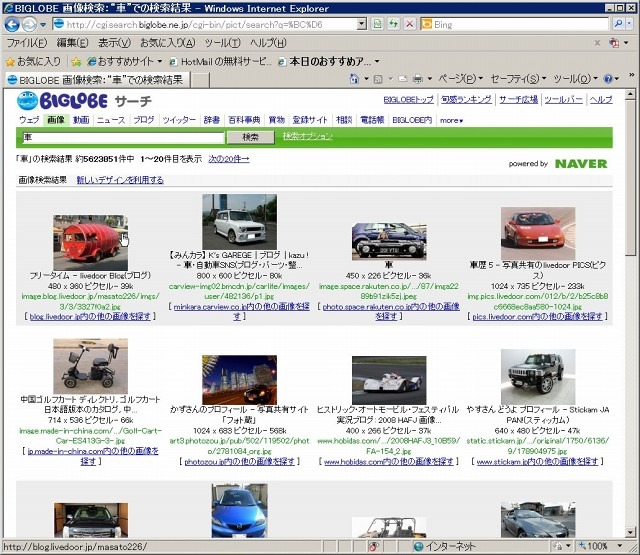
Task: Click 新しいデザインを利用する link
Action: [x=120, y=180]
